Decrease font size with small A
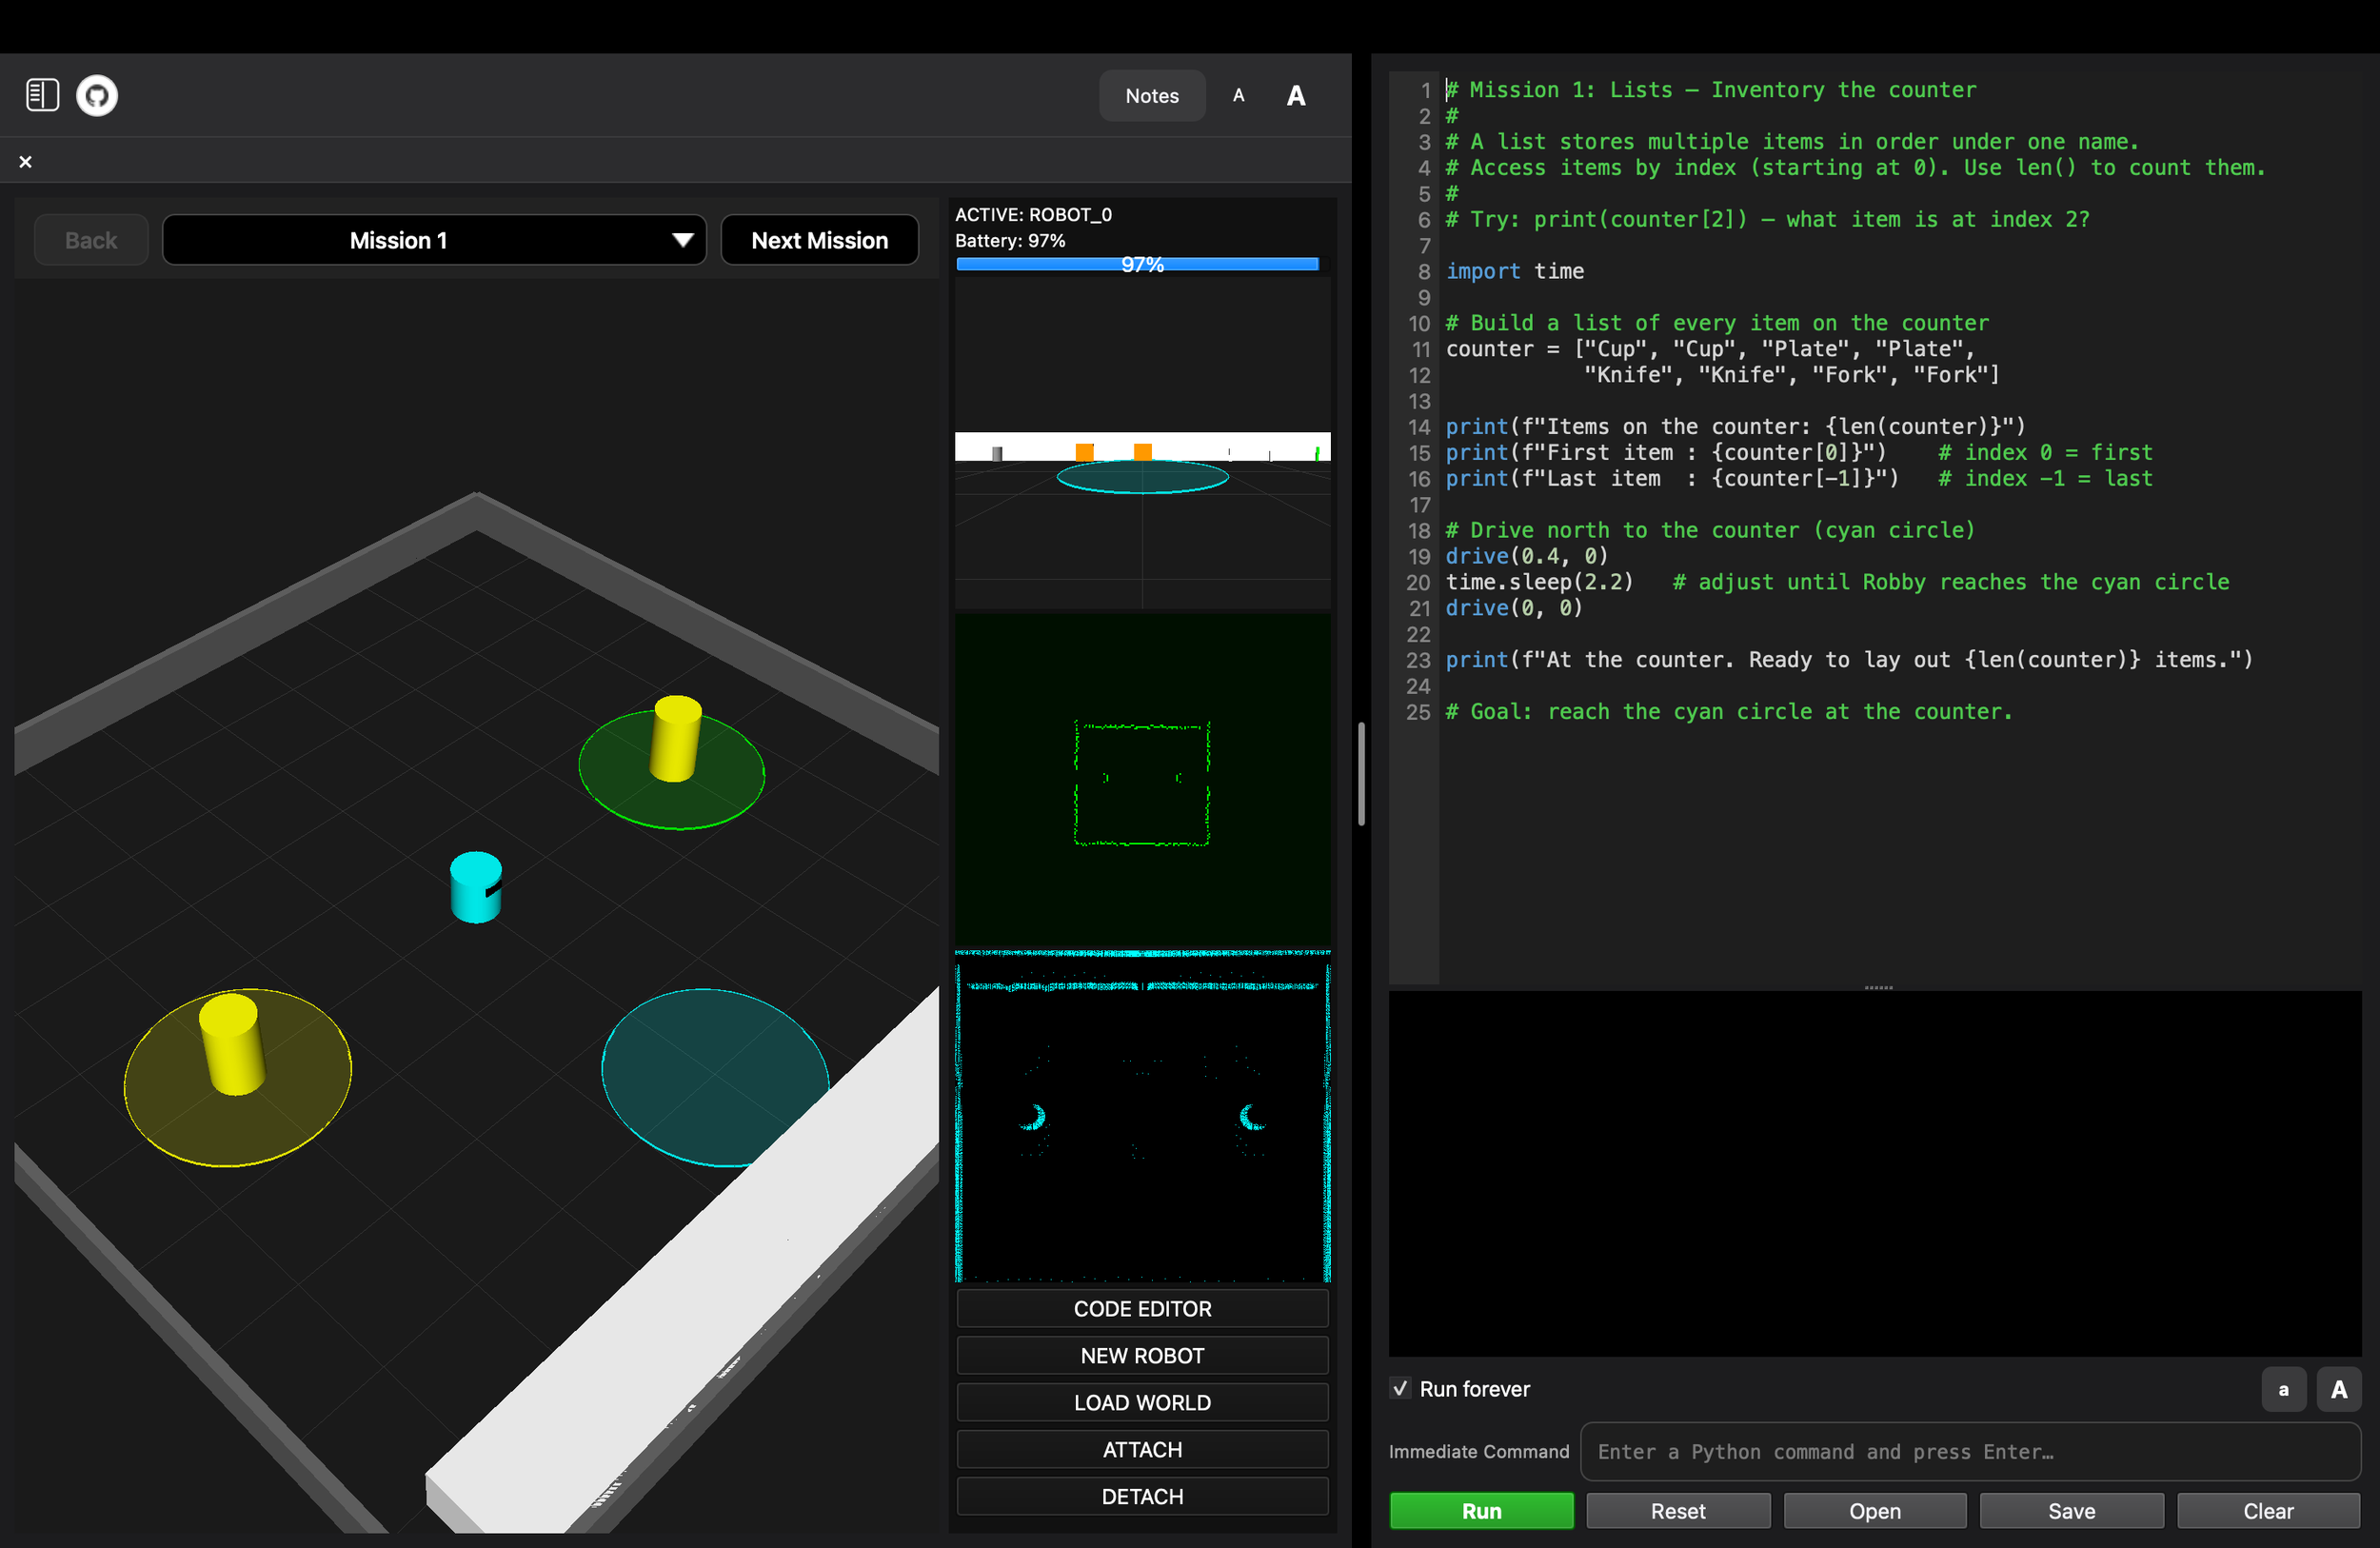 click(x=1238, y=96)
